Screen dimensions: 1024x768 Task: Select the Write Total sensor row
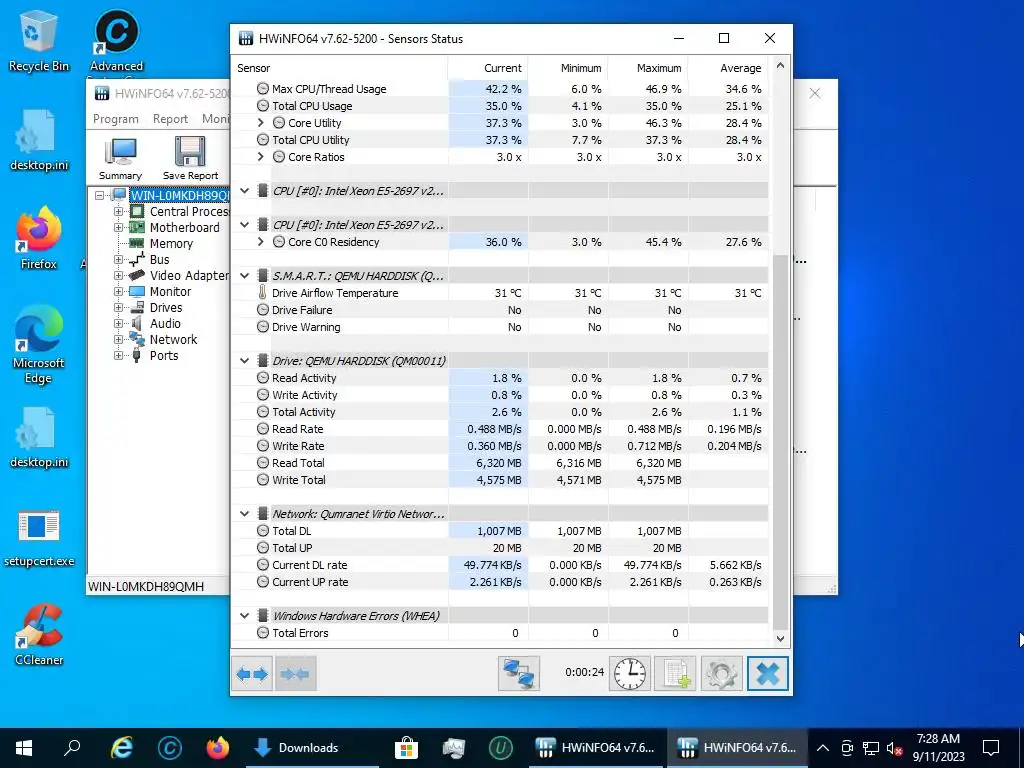click(500, 480)
